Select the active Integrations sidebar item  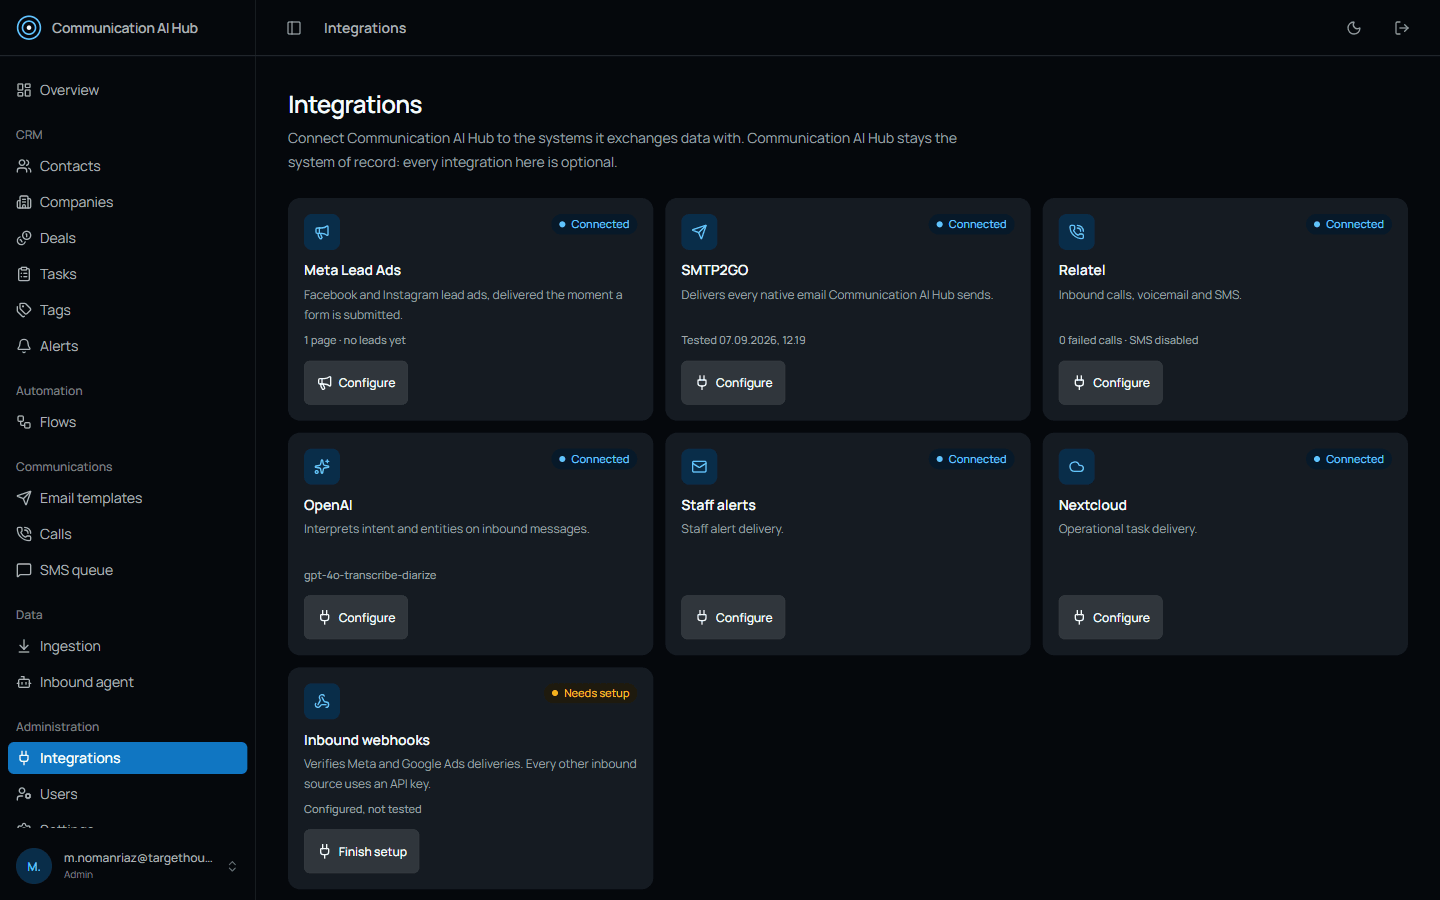(128, 758)
